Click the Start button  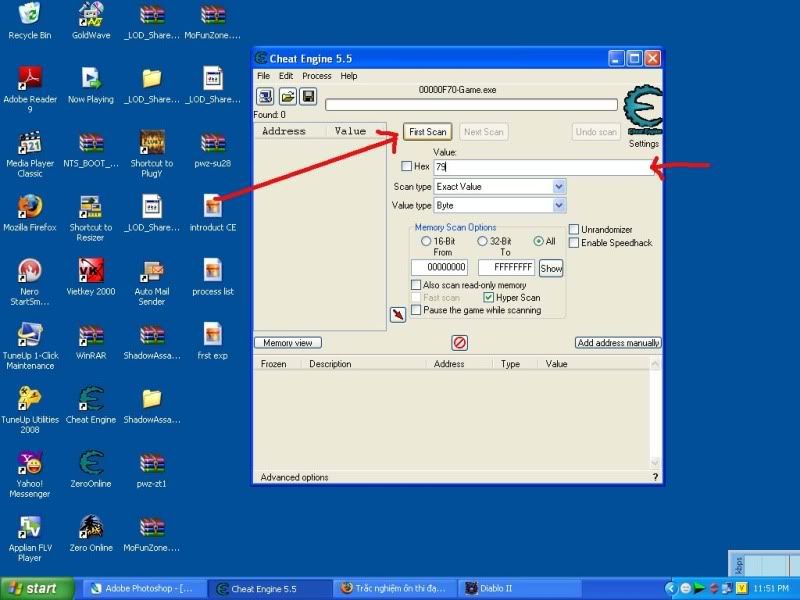pyautogui.click(x=37, y=588)
